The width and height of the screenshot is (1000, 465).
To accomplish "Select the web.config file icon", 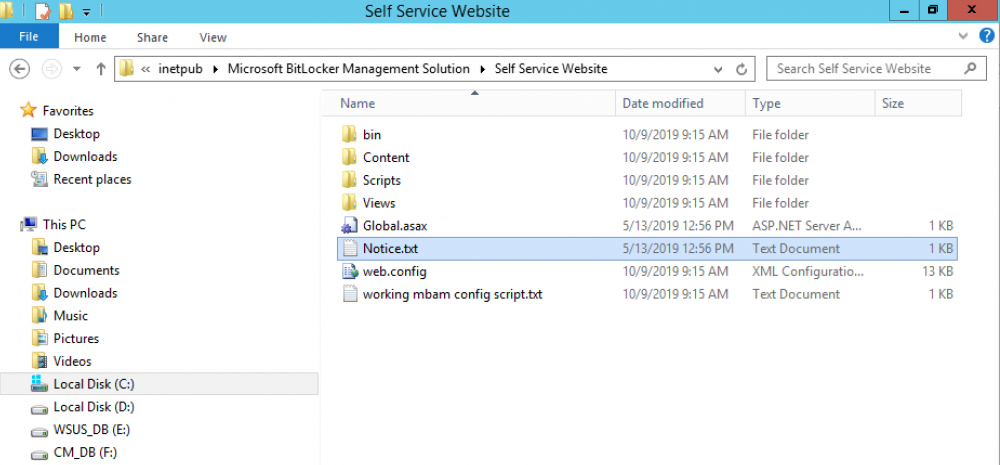I will (349, 272).
